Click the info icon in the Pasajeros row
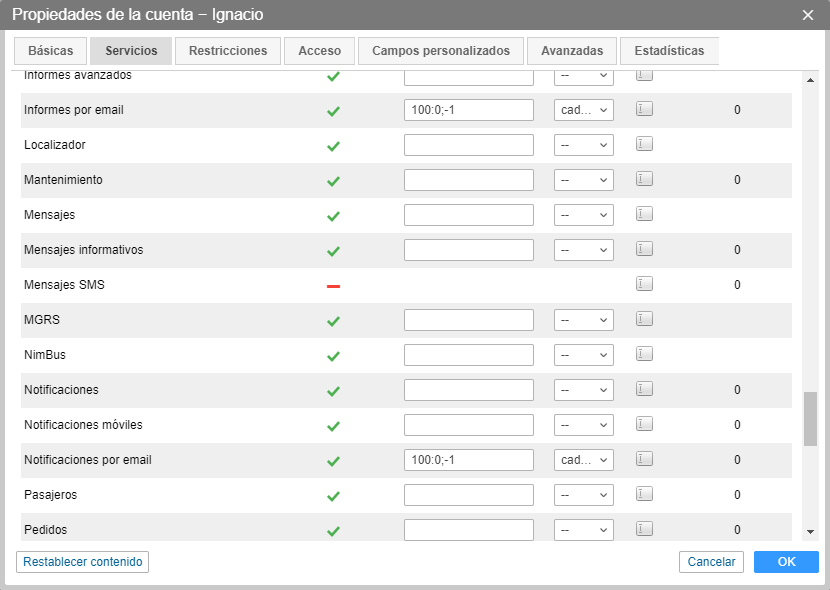 point(644,494)
